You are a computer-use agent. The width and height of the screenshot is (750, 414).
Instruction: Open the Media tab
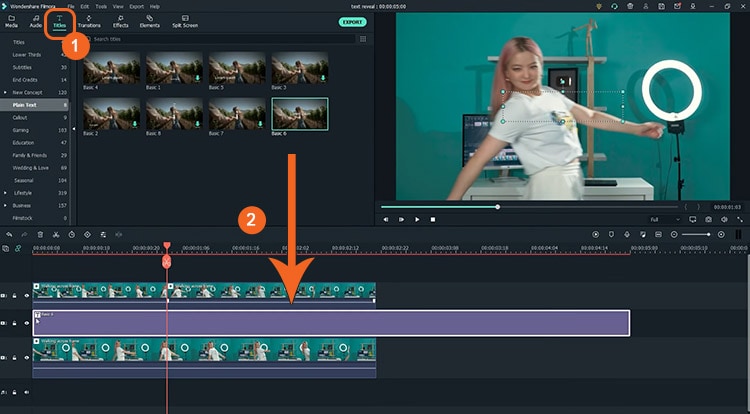[x=11, y=22]
